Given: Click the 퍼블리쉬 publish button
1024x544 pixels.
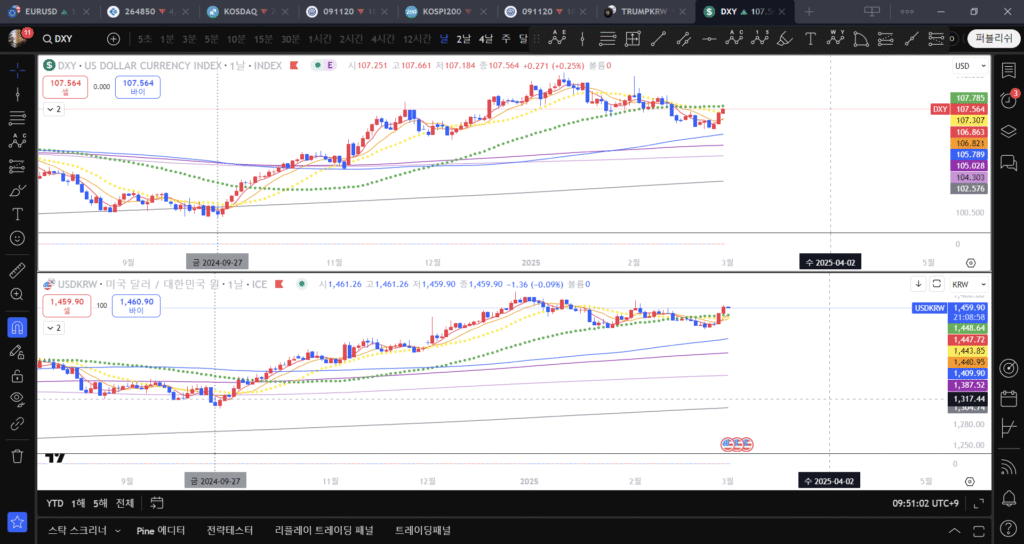Looking at the screenshot, I should click(x=994, y=39).
